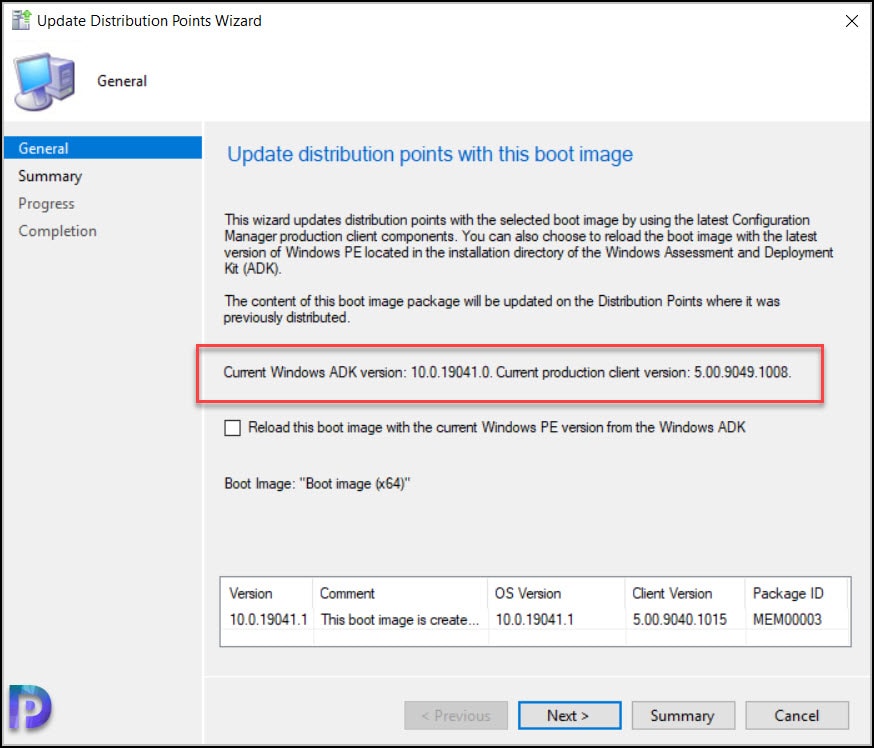Screen dimensions: 874x748
Task: Select the Completion step in sidebar
Action: point(57,231)
